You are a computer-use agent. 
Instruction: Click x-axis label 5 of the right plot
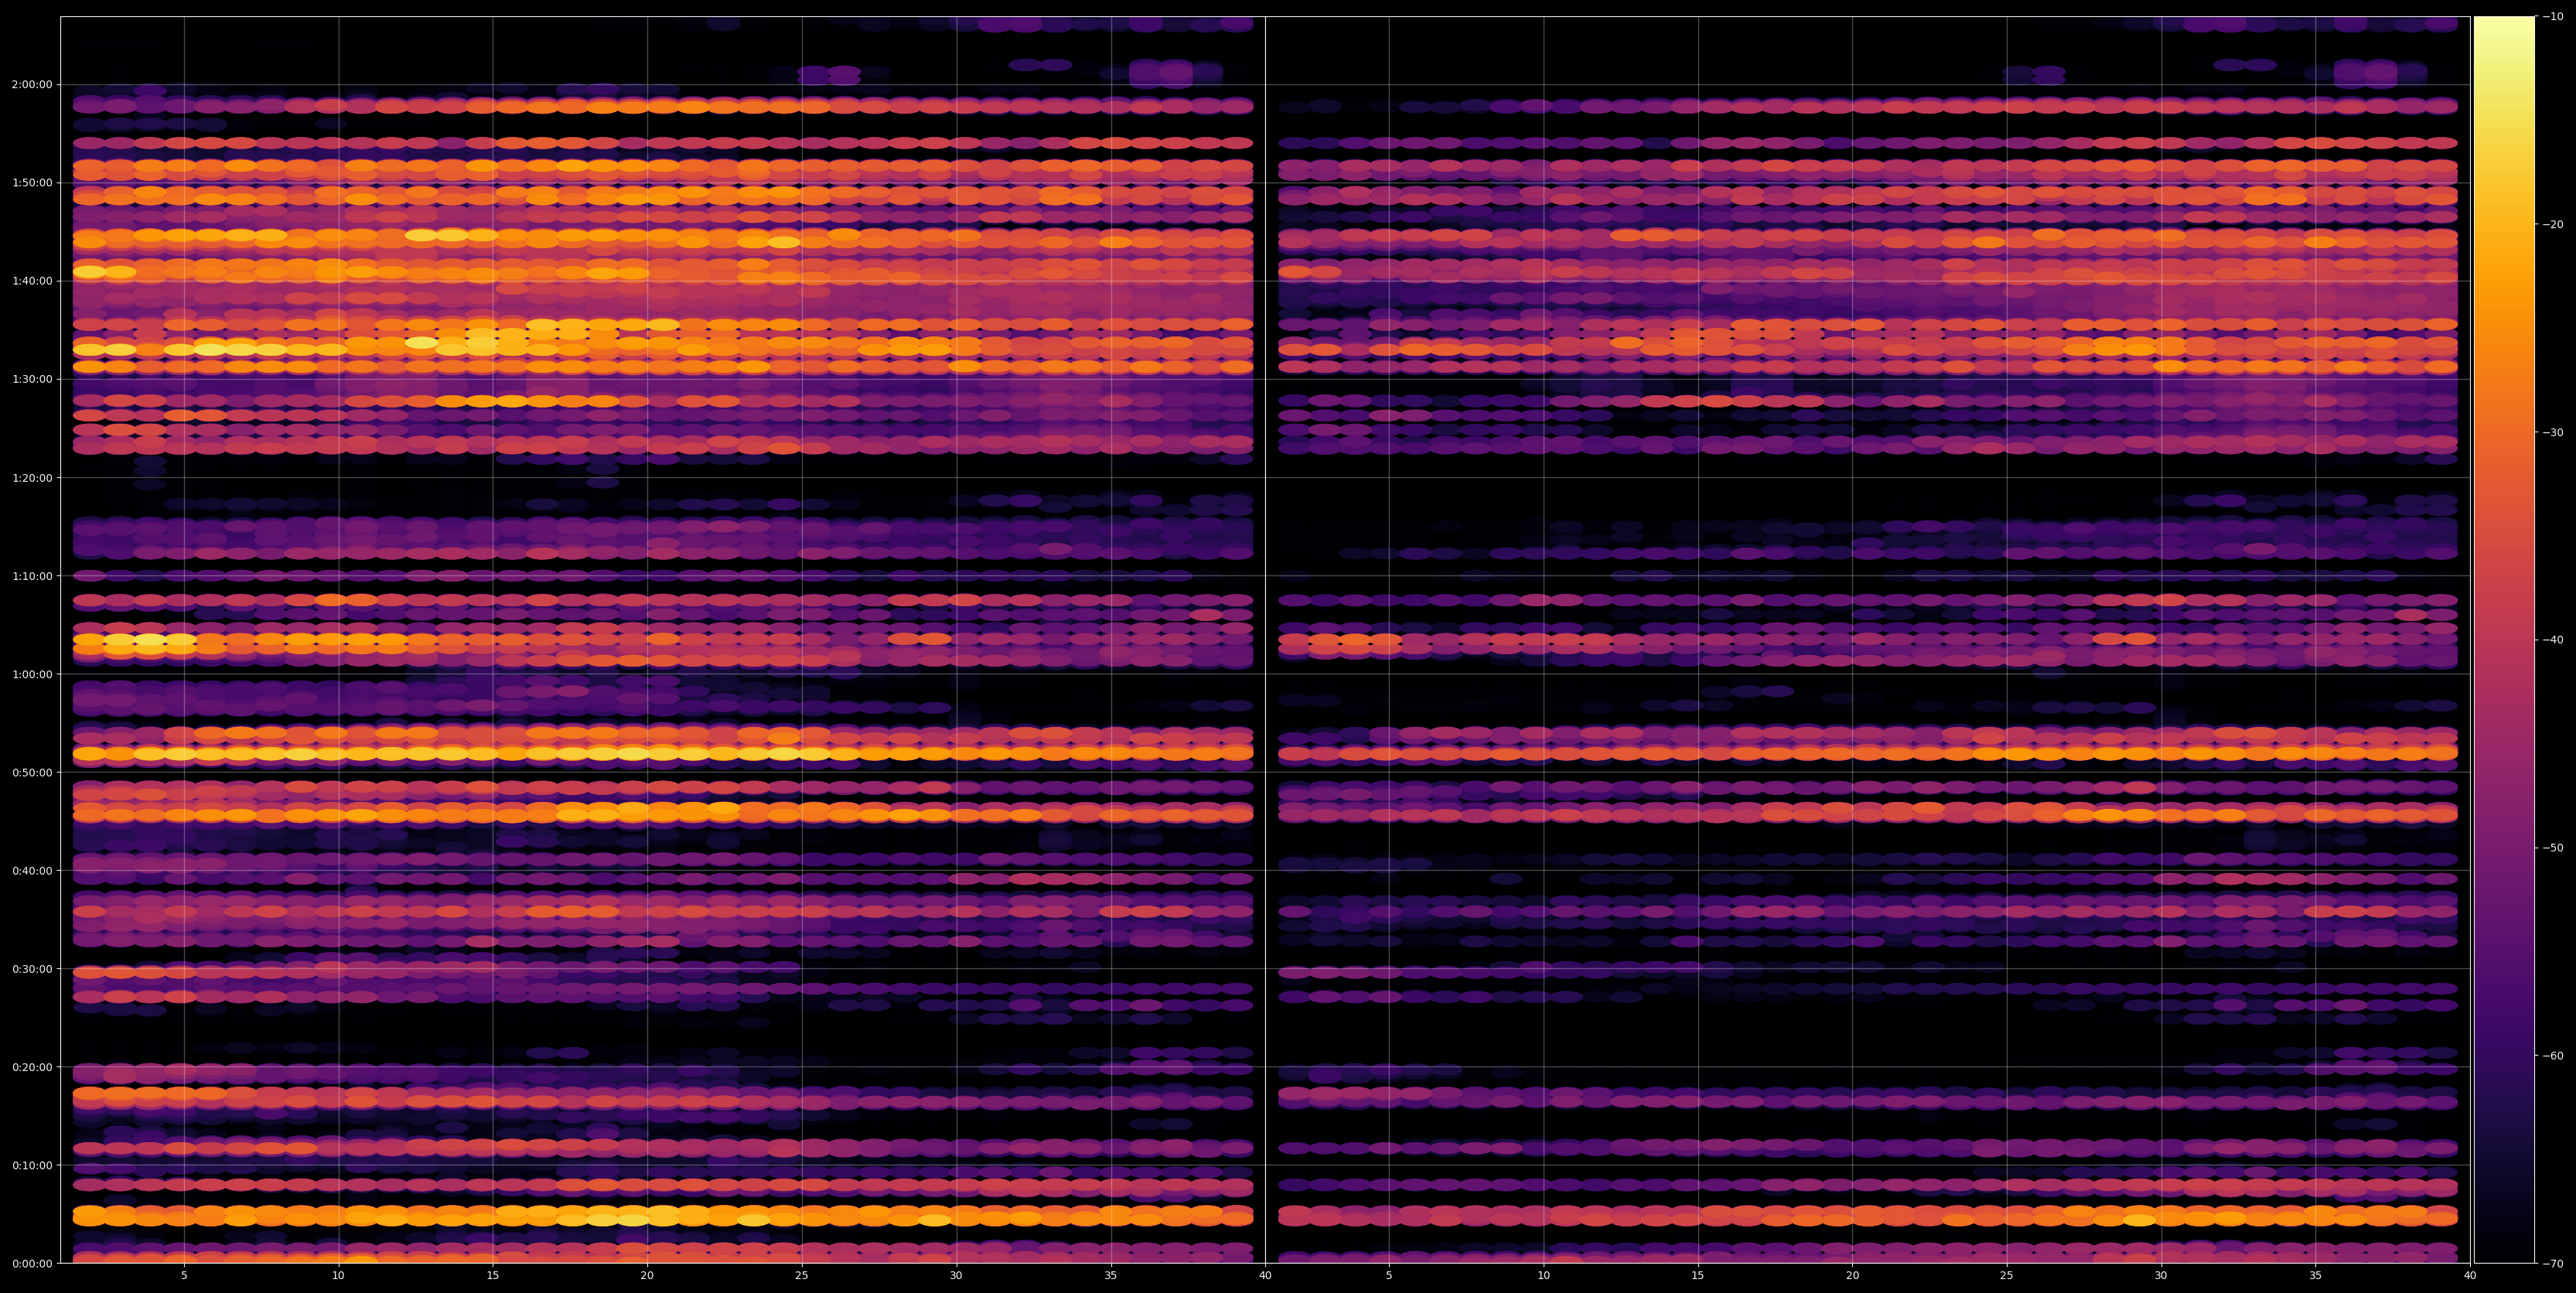(1389, 1276)
